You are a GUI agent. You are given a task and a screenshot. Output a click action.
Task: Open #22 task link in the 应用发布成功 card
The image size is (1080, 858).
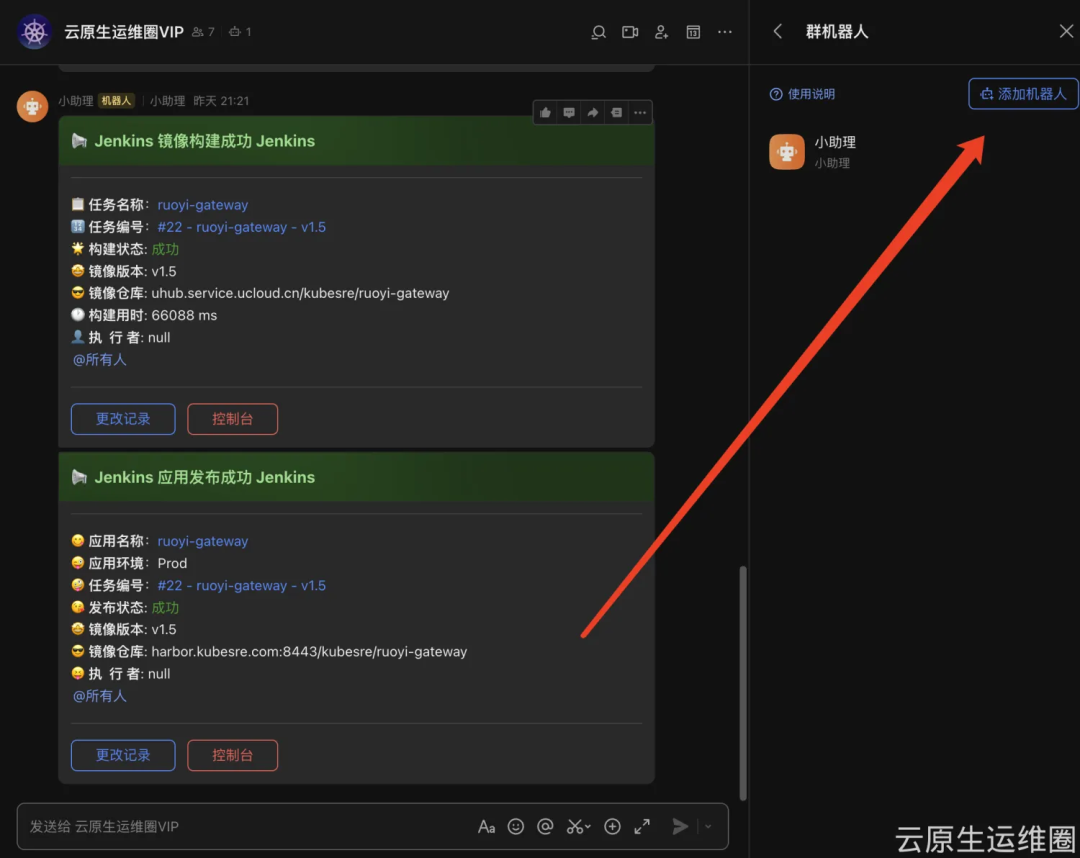tap(241, 585)
